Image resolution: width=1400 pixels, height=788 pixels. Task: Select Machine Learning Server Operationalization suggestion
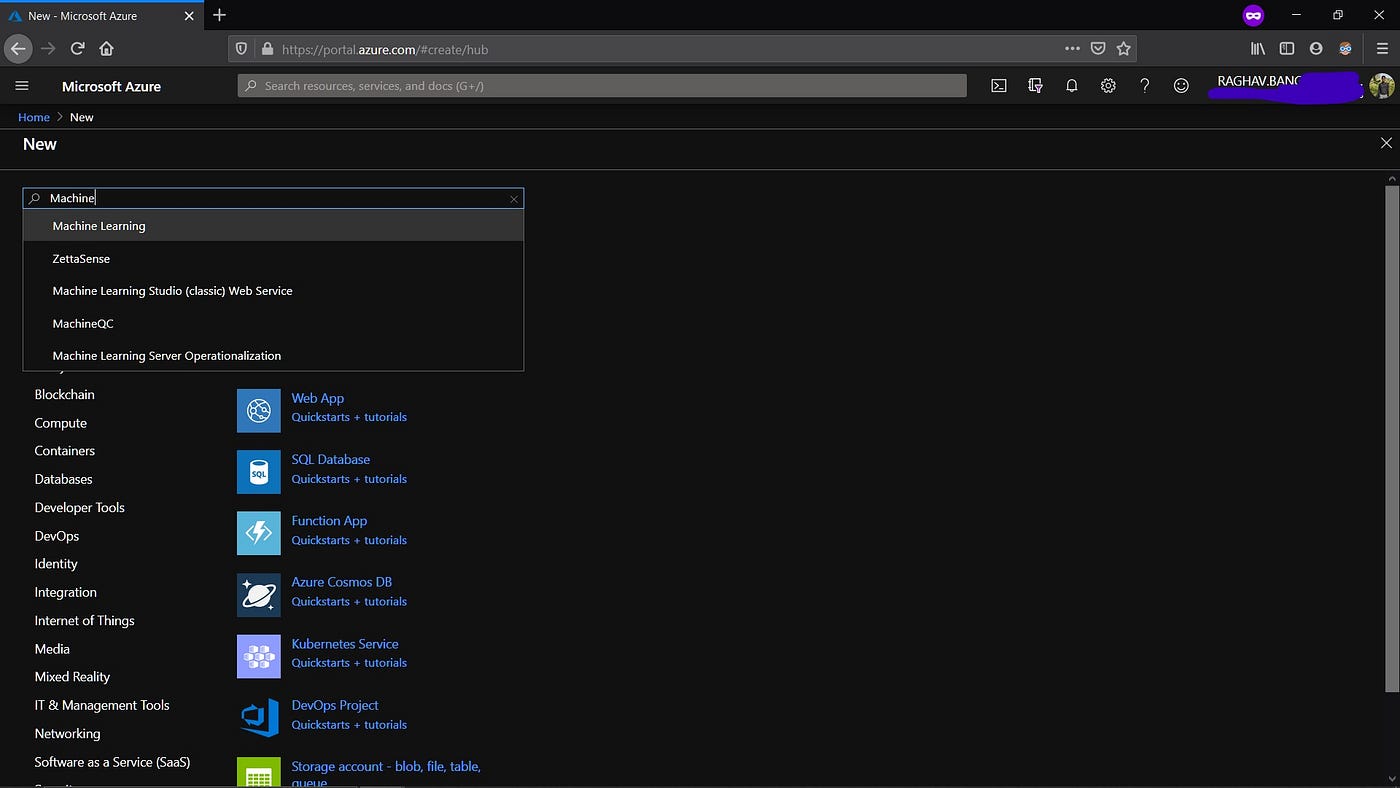273,355
